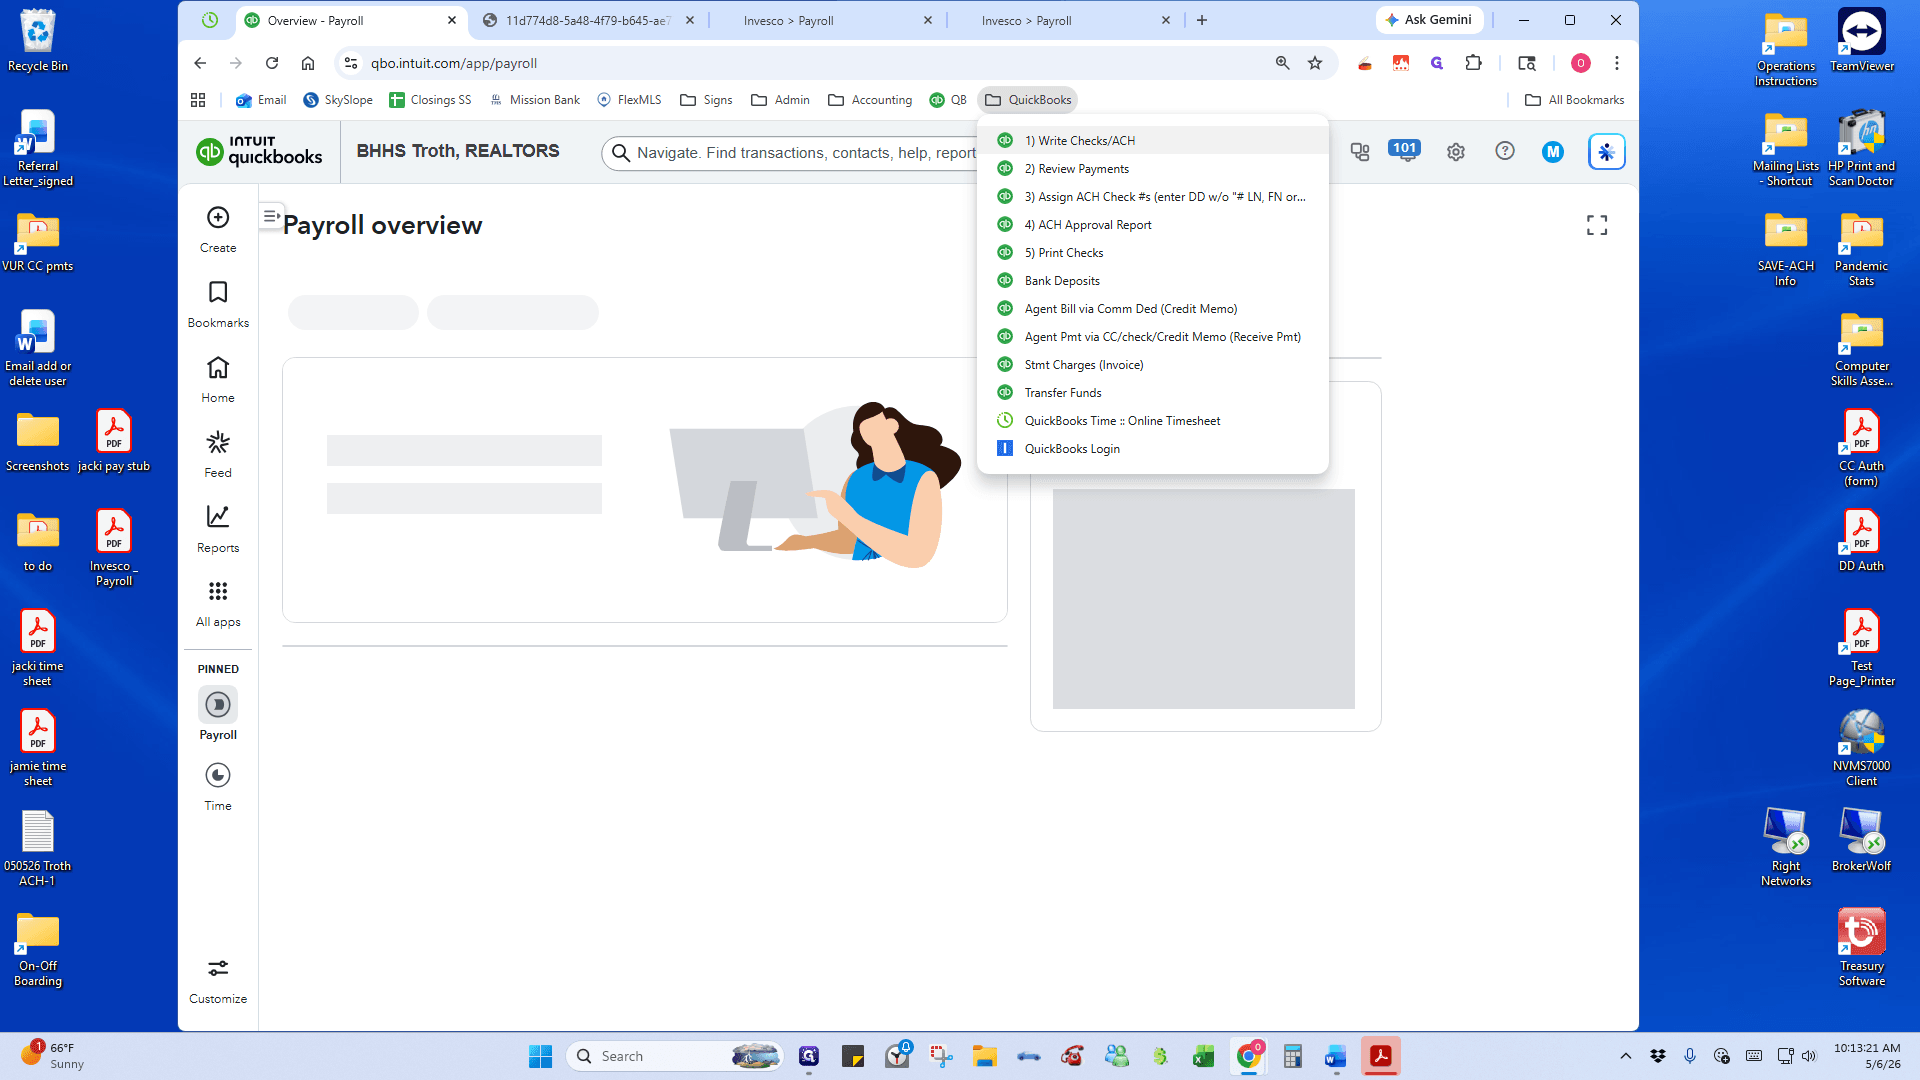Click the Ask Gemini button
The height and width of the screenshot is (1080, 1920).
pos(1428,20)
